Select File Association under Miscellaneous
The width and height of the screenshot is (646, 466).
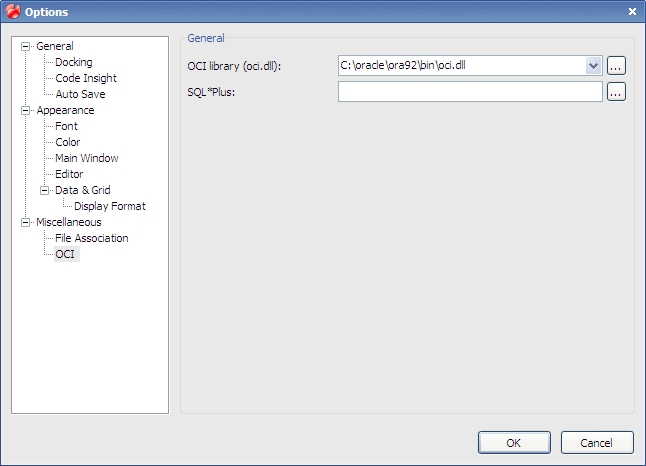(x=91, y=238)
